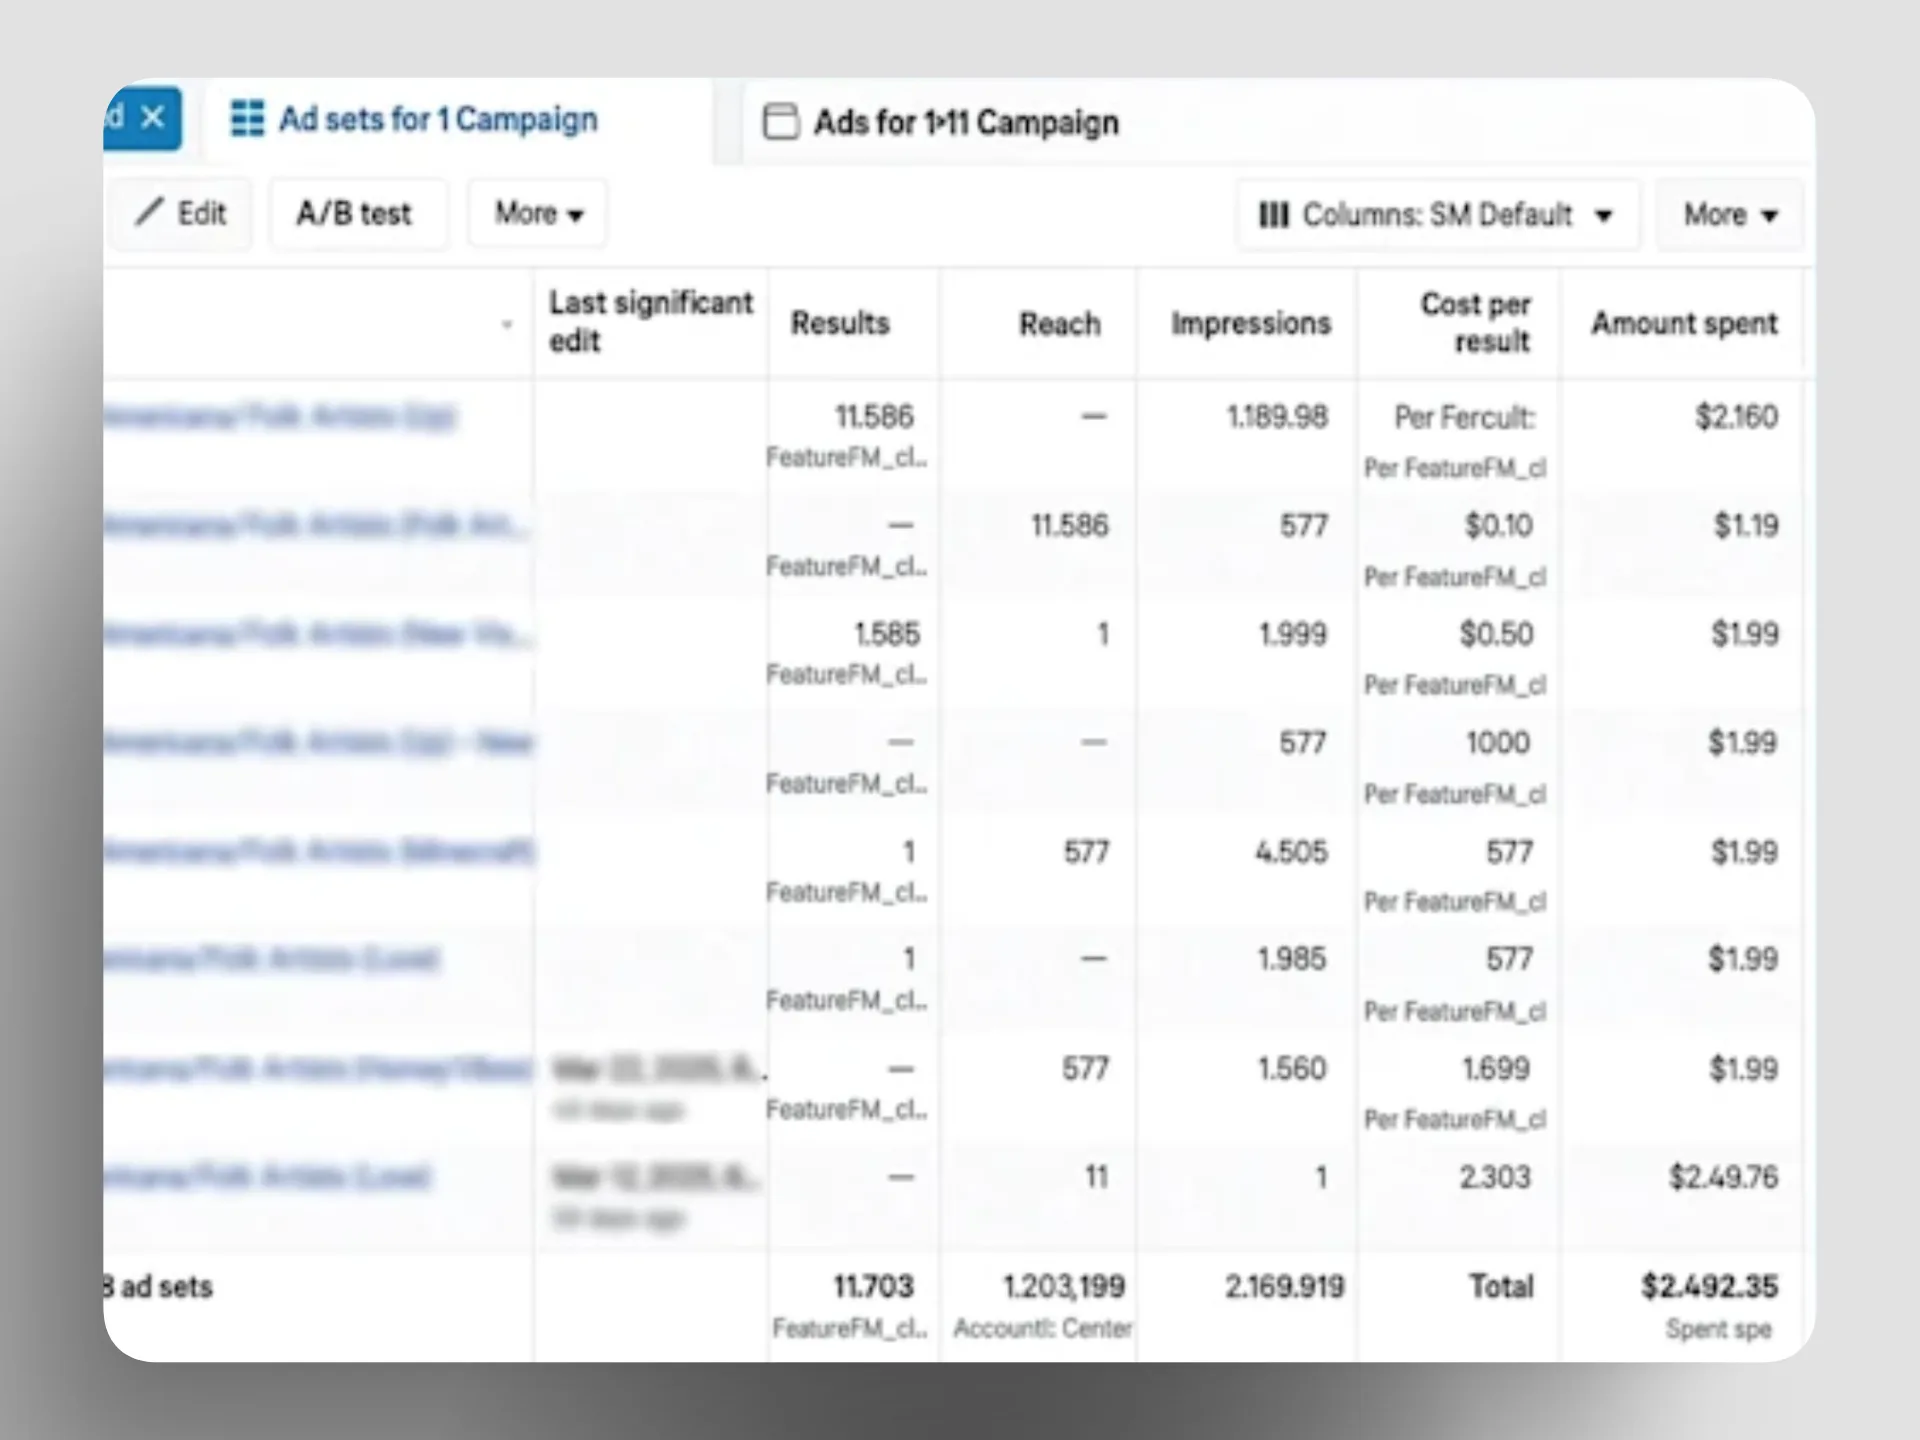Image resolution: width=1920 pixels, height=1440 pixels.
Task: Click the $2.492.35 total spent
Action: [x=1709, y=1286]
